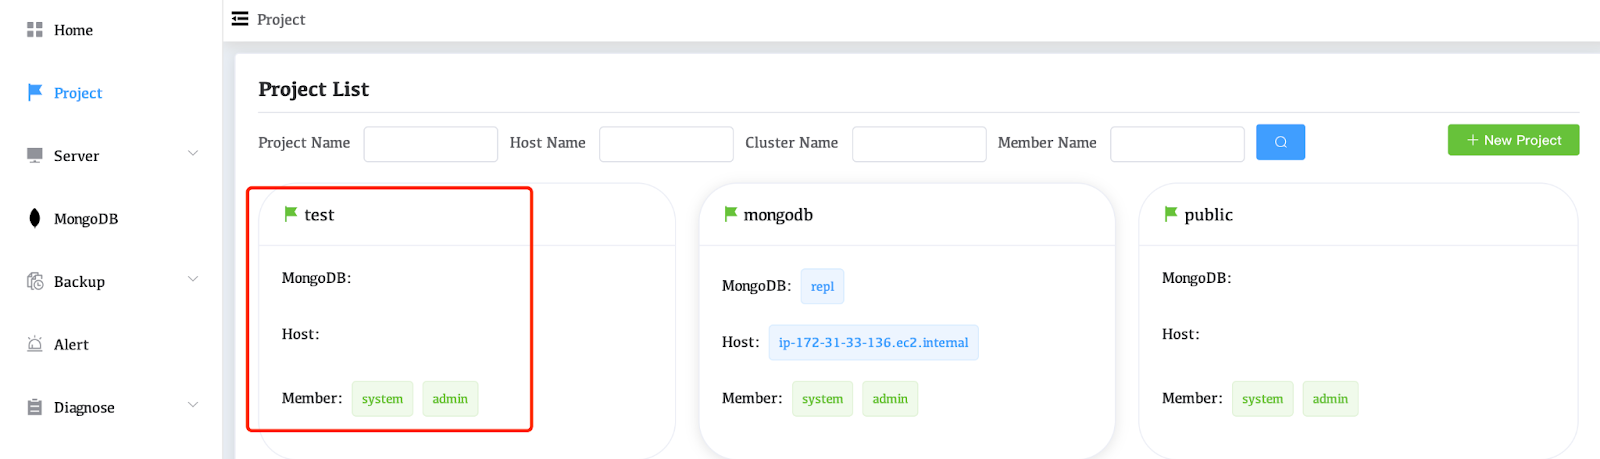Viewport: 1600px width, 459px height.
Task: Focus the Project Name input field
Action: [430, 143]
